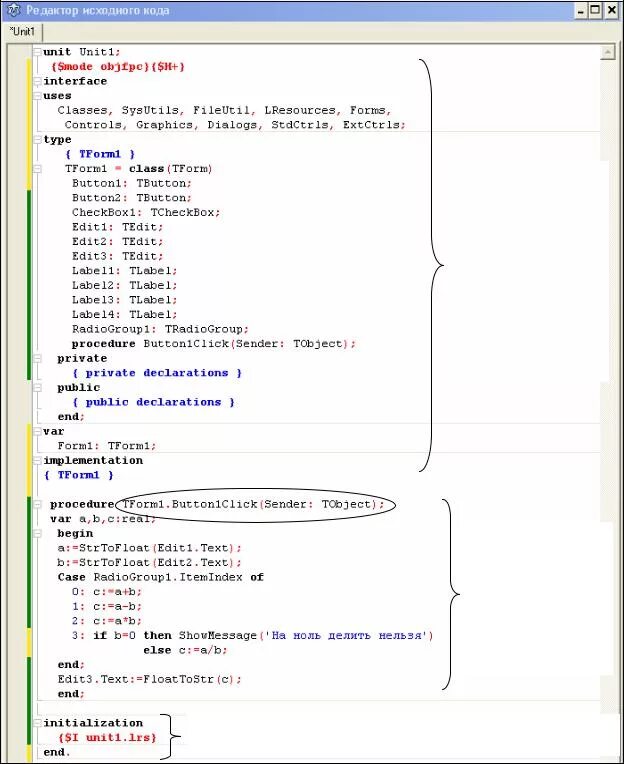Click the 'Button1: TButton;' declaration

pos(132,183)
